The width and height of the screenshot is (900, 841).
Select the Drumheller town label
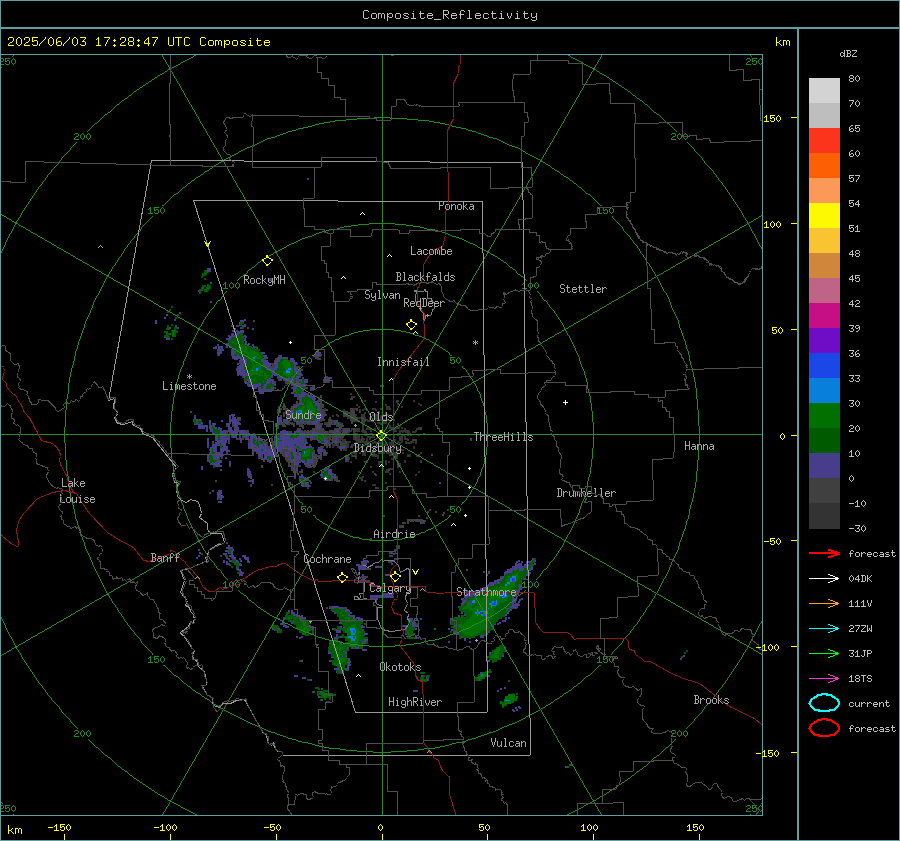(586, 493)
